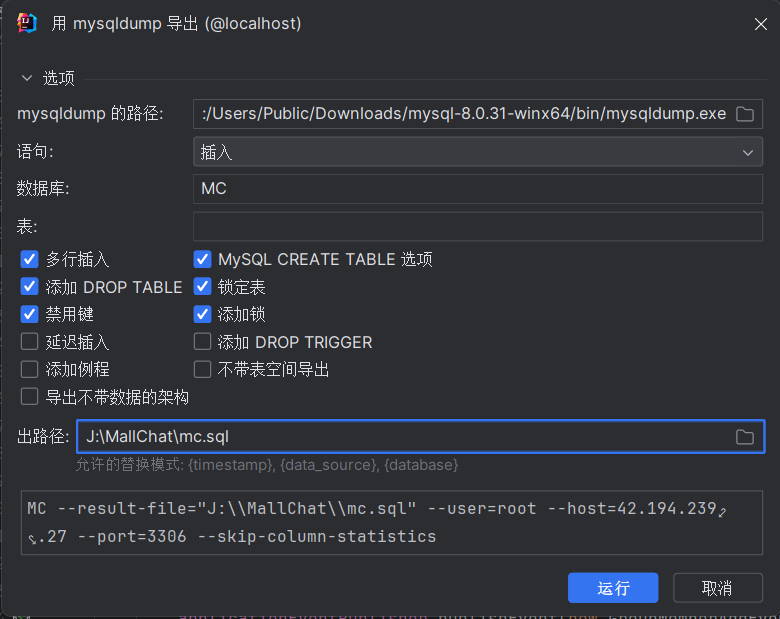Viewport: 780px width, 619px height.
Task: Click the IntelliJ logo icon in title bar
Action: pyautogui.click(x=27, y=23)
